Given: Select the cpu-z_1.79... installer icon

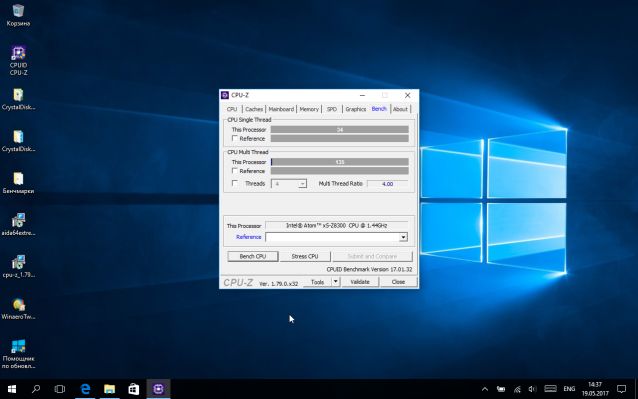Looking at the screenshot, I should coord(18,266).
